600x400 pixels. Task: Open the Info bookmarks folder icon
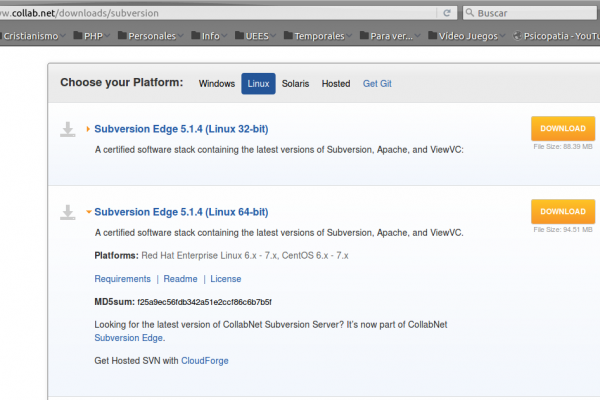click(x=196, y=36)
